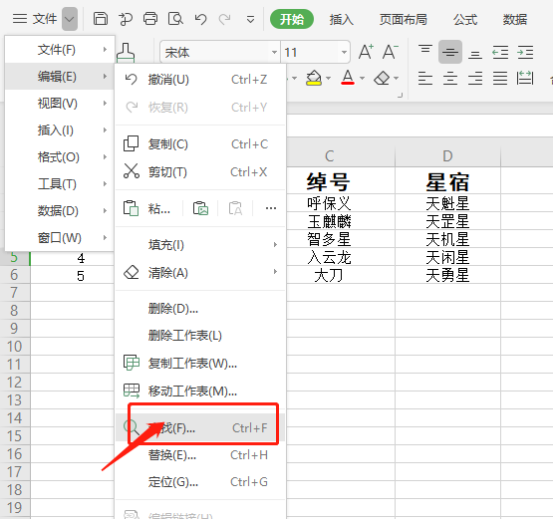Expand the clear format dropdown arrow
The image size is (554, 520).
[396, 78]
